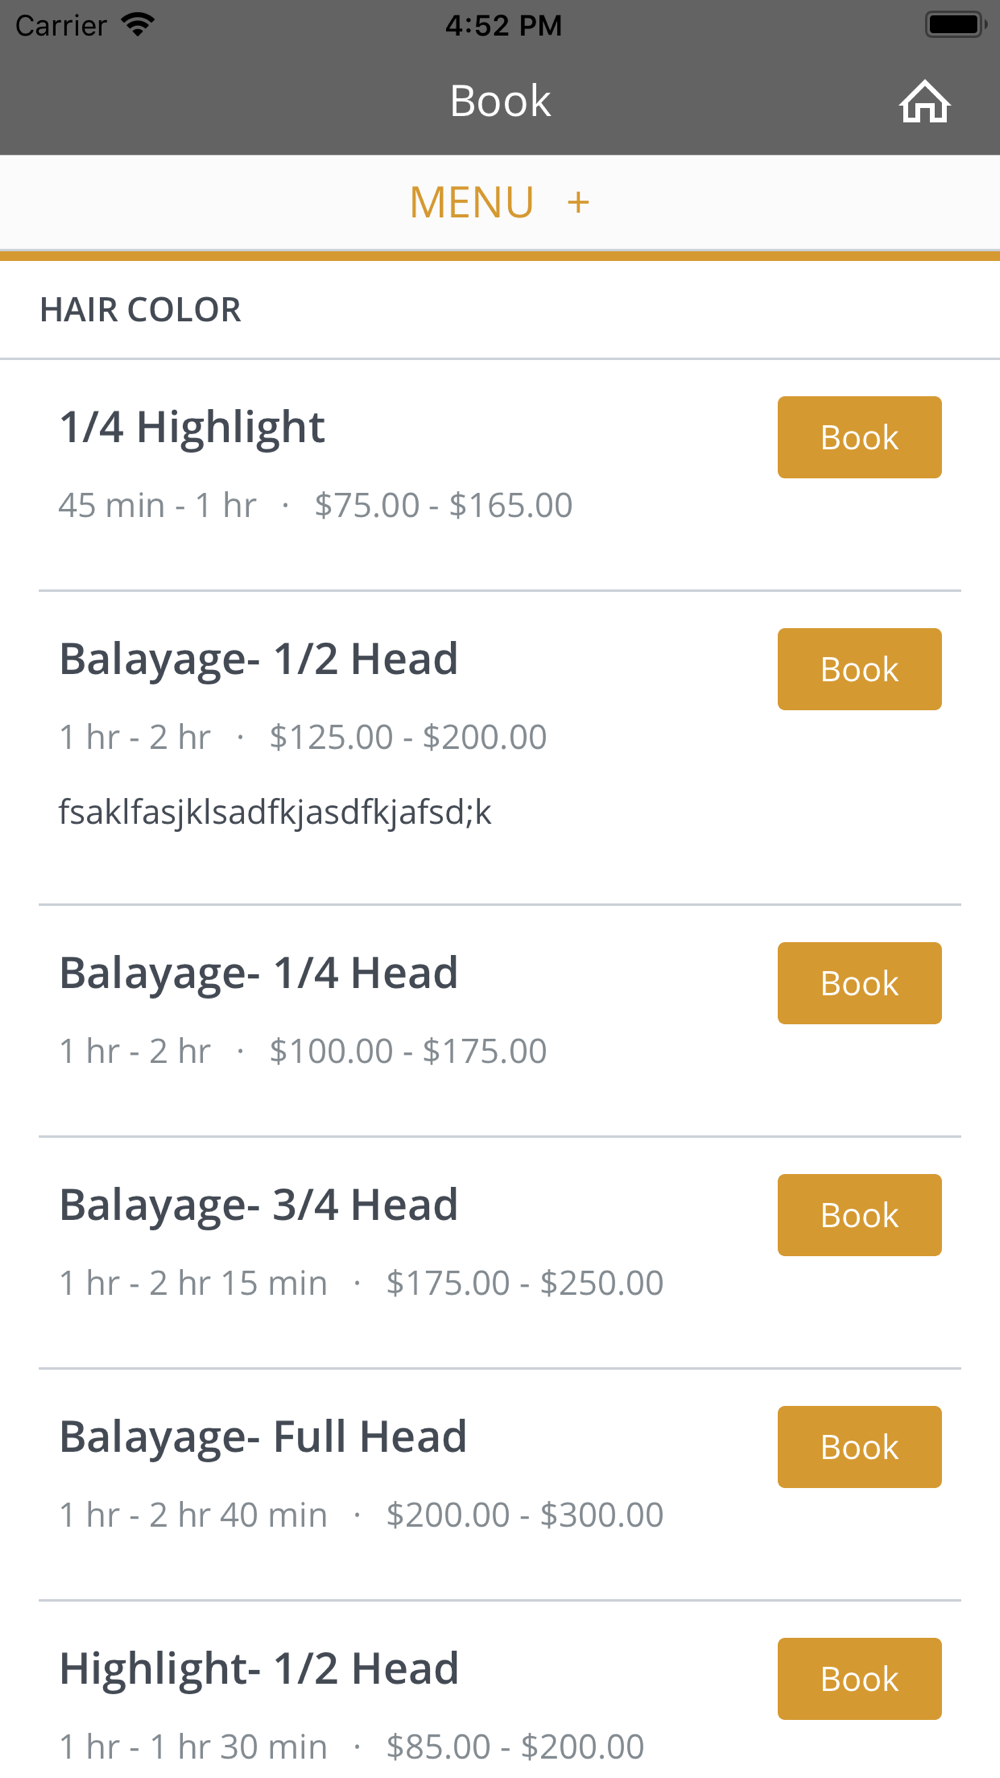Expand the MENU plus sign
This screenshot has width=1000, height=1778.
click(578, 202)
